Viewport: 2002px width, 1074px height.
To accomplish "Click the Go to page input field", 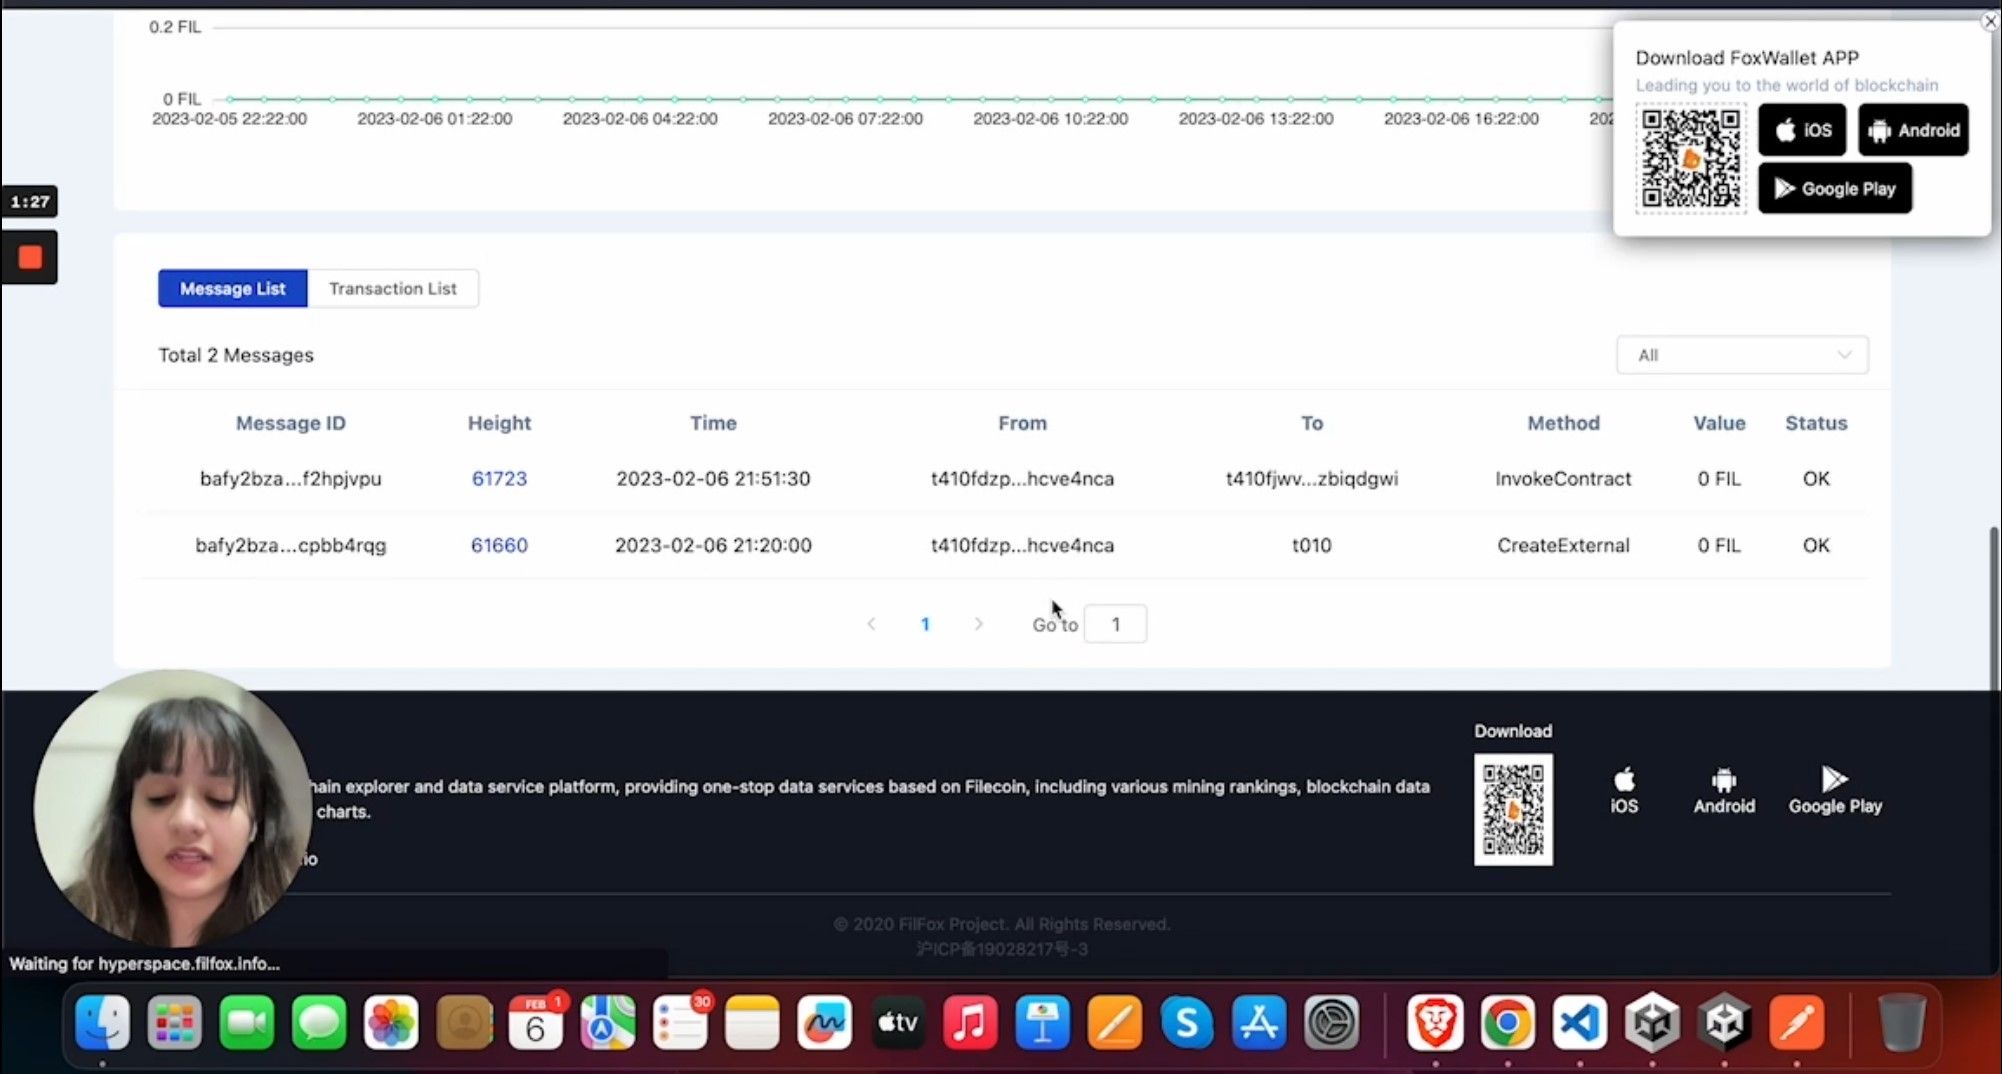I will click(x=1115, y=624).
